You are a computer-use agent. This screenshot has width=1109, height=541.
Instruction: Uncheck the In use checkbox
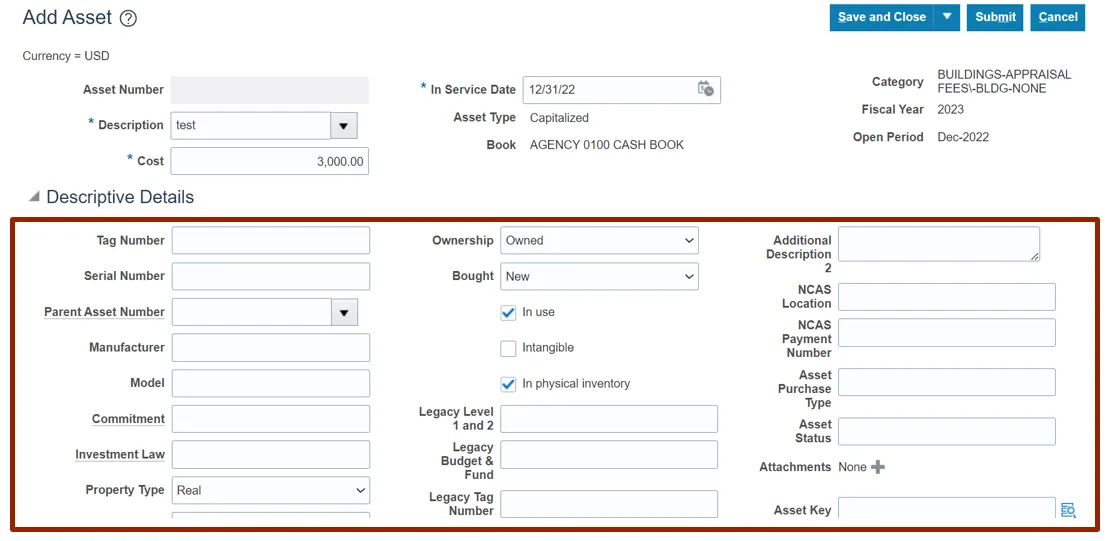tap(508, 312)
